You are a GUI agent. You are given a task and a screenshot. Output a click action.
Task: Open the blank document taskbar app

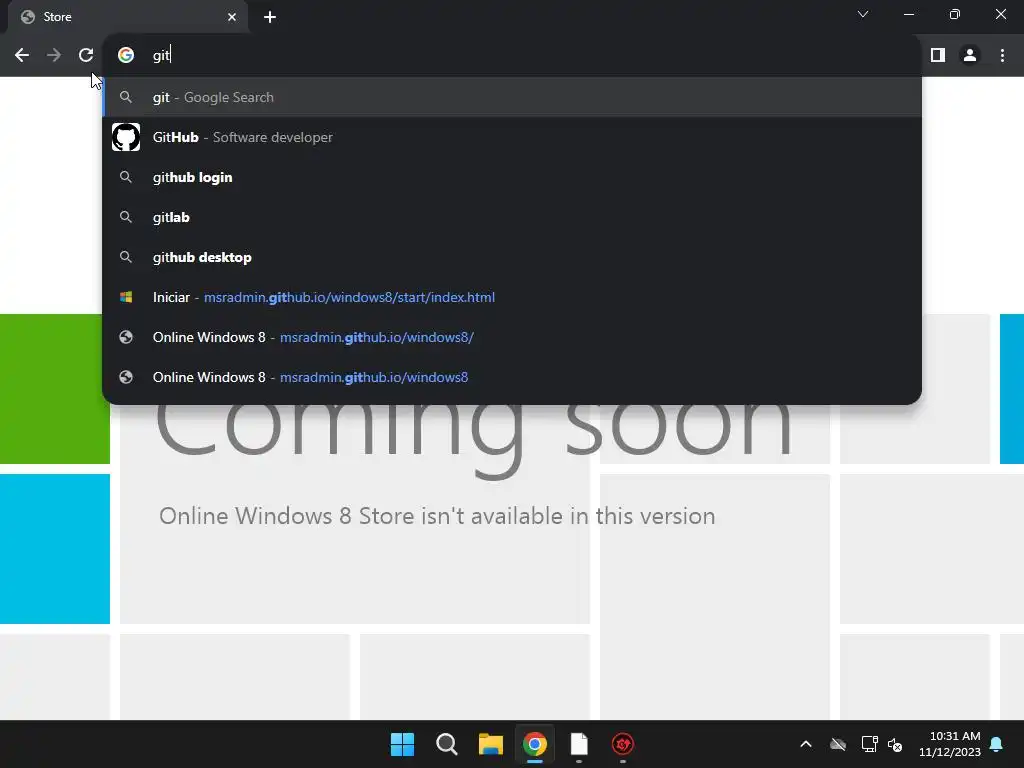pyautogui.click(x=579, y=744)
